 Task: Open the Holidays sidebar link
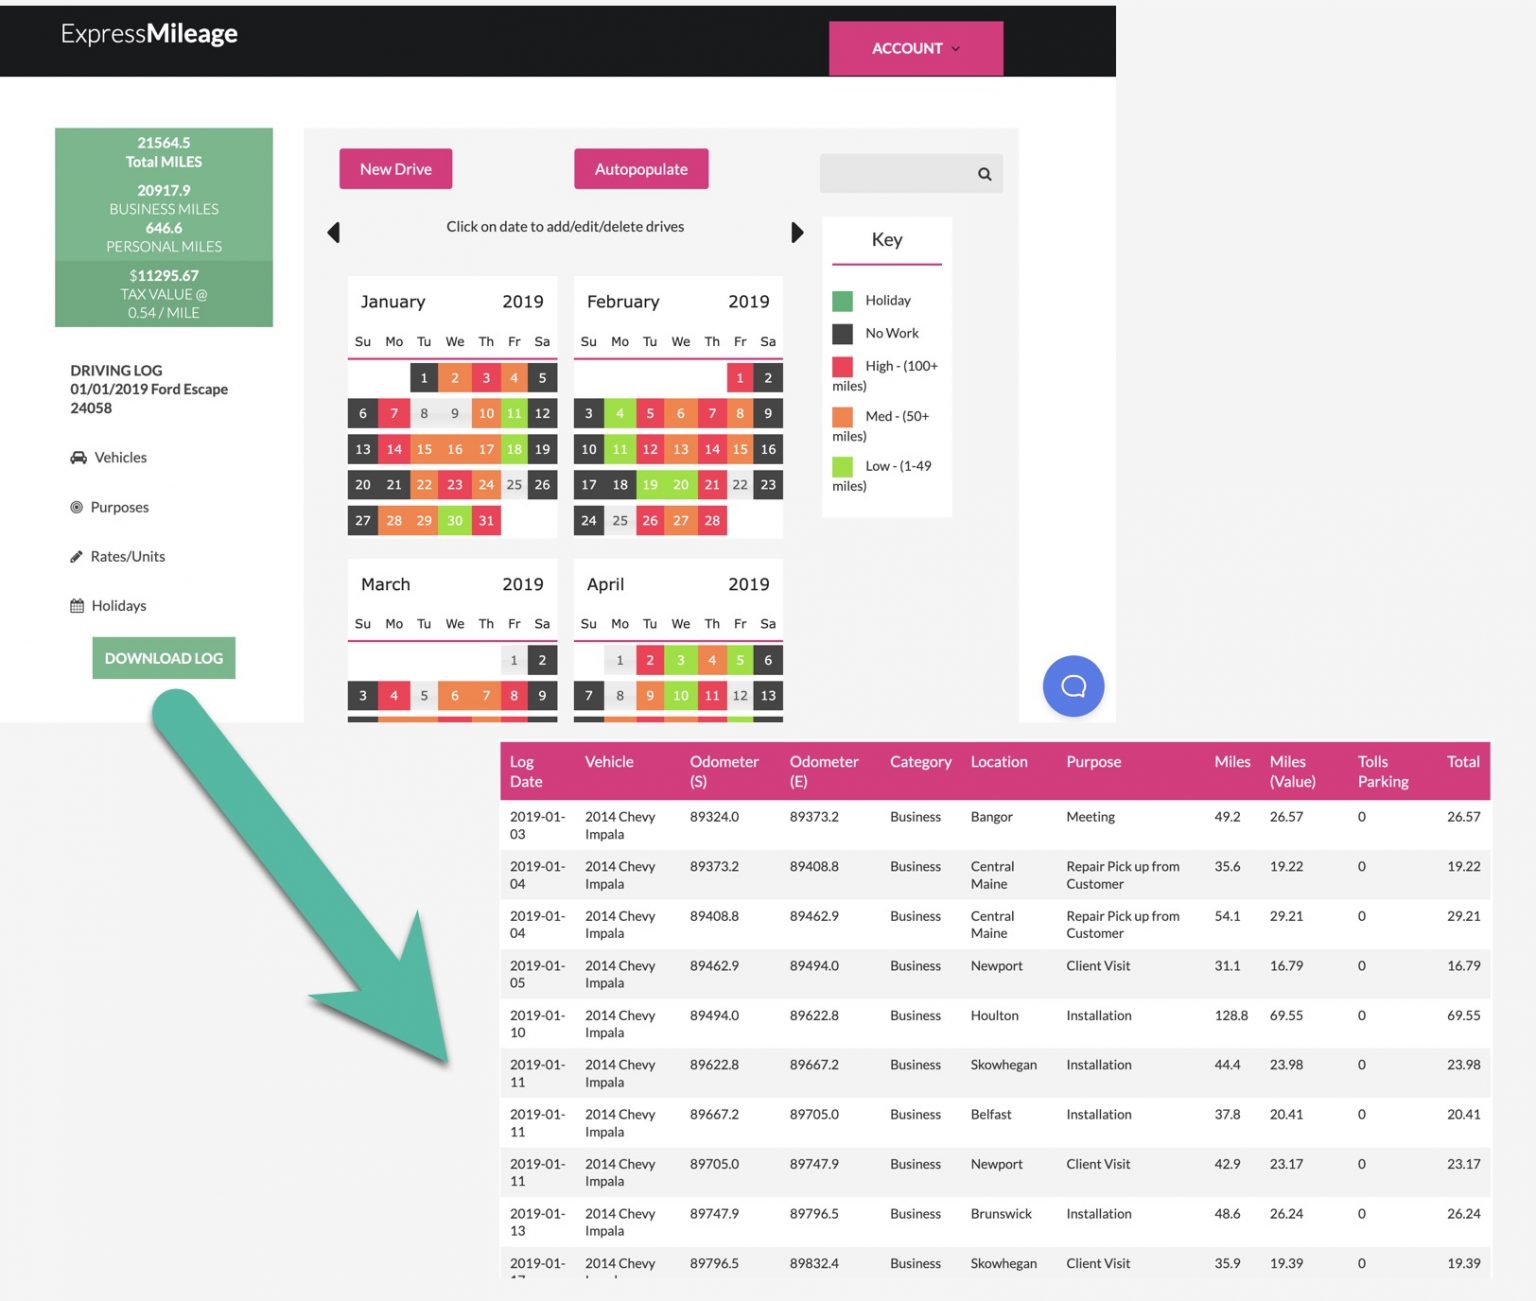[119, 606]
